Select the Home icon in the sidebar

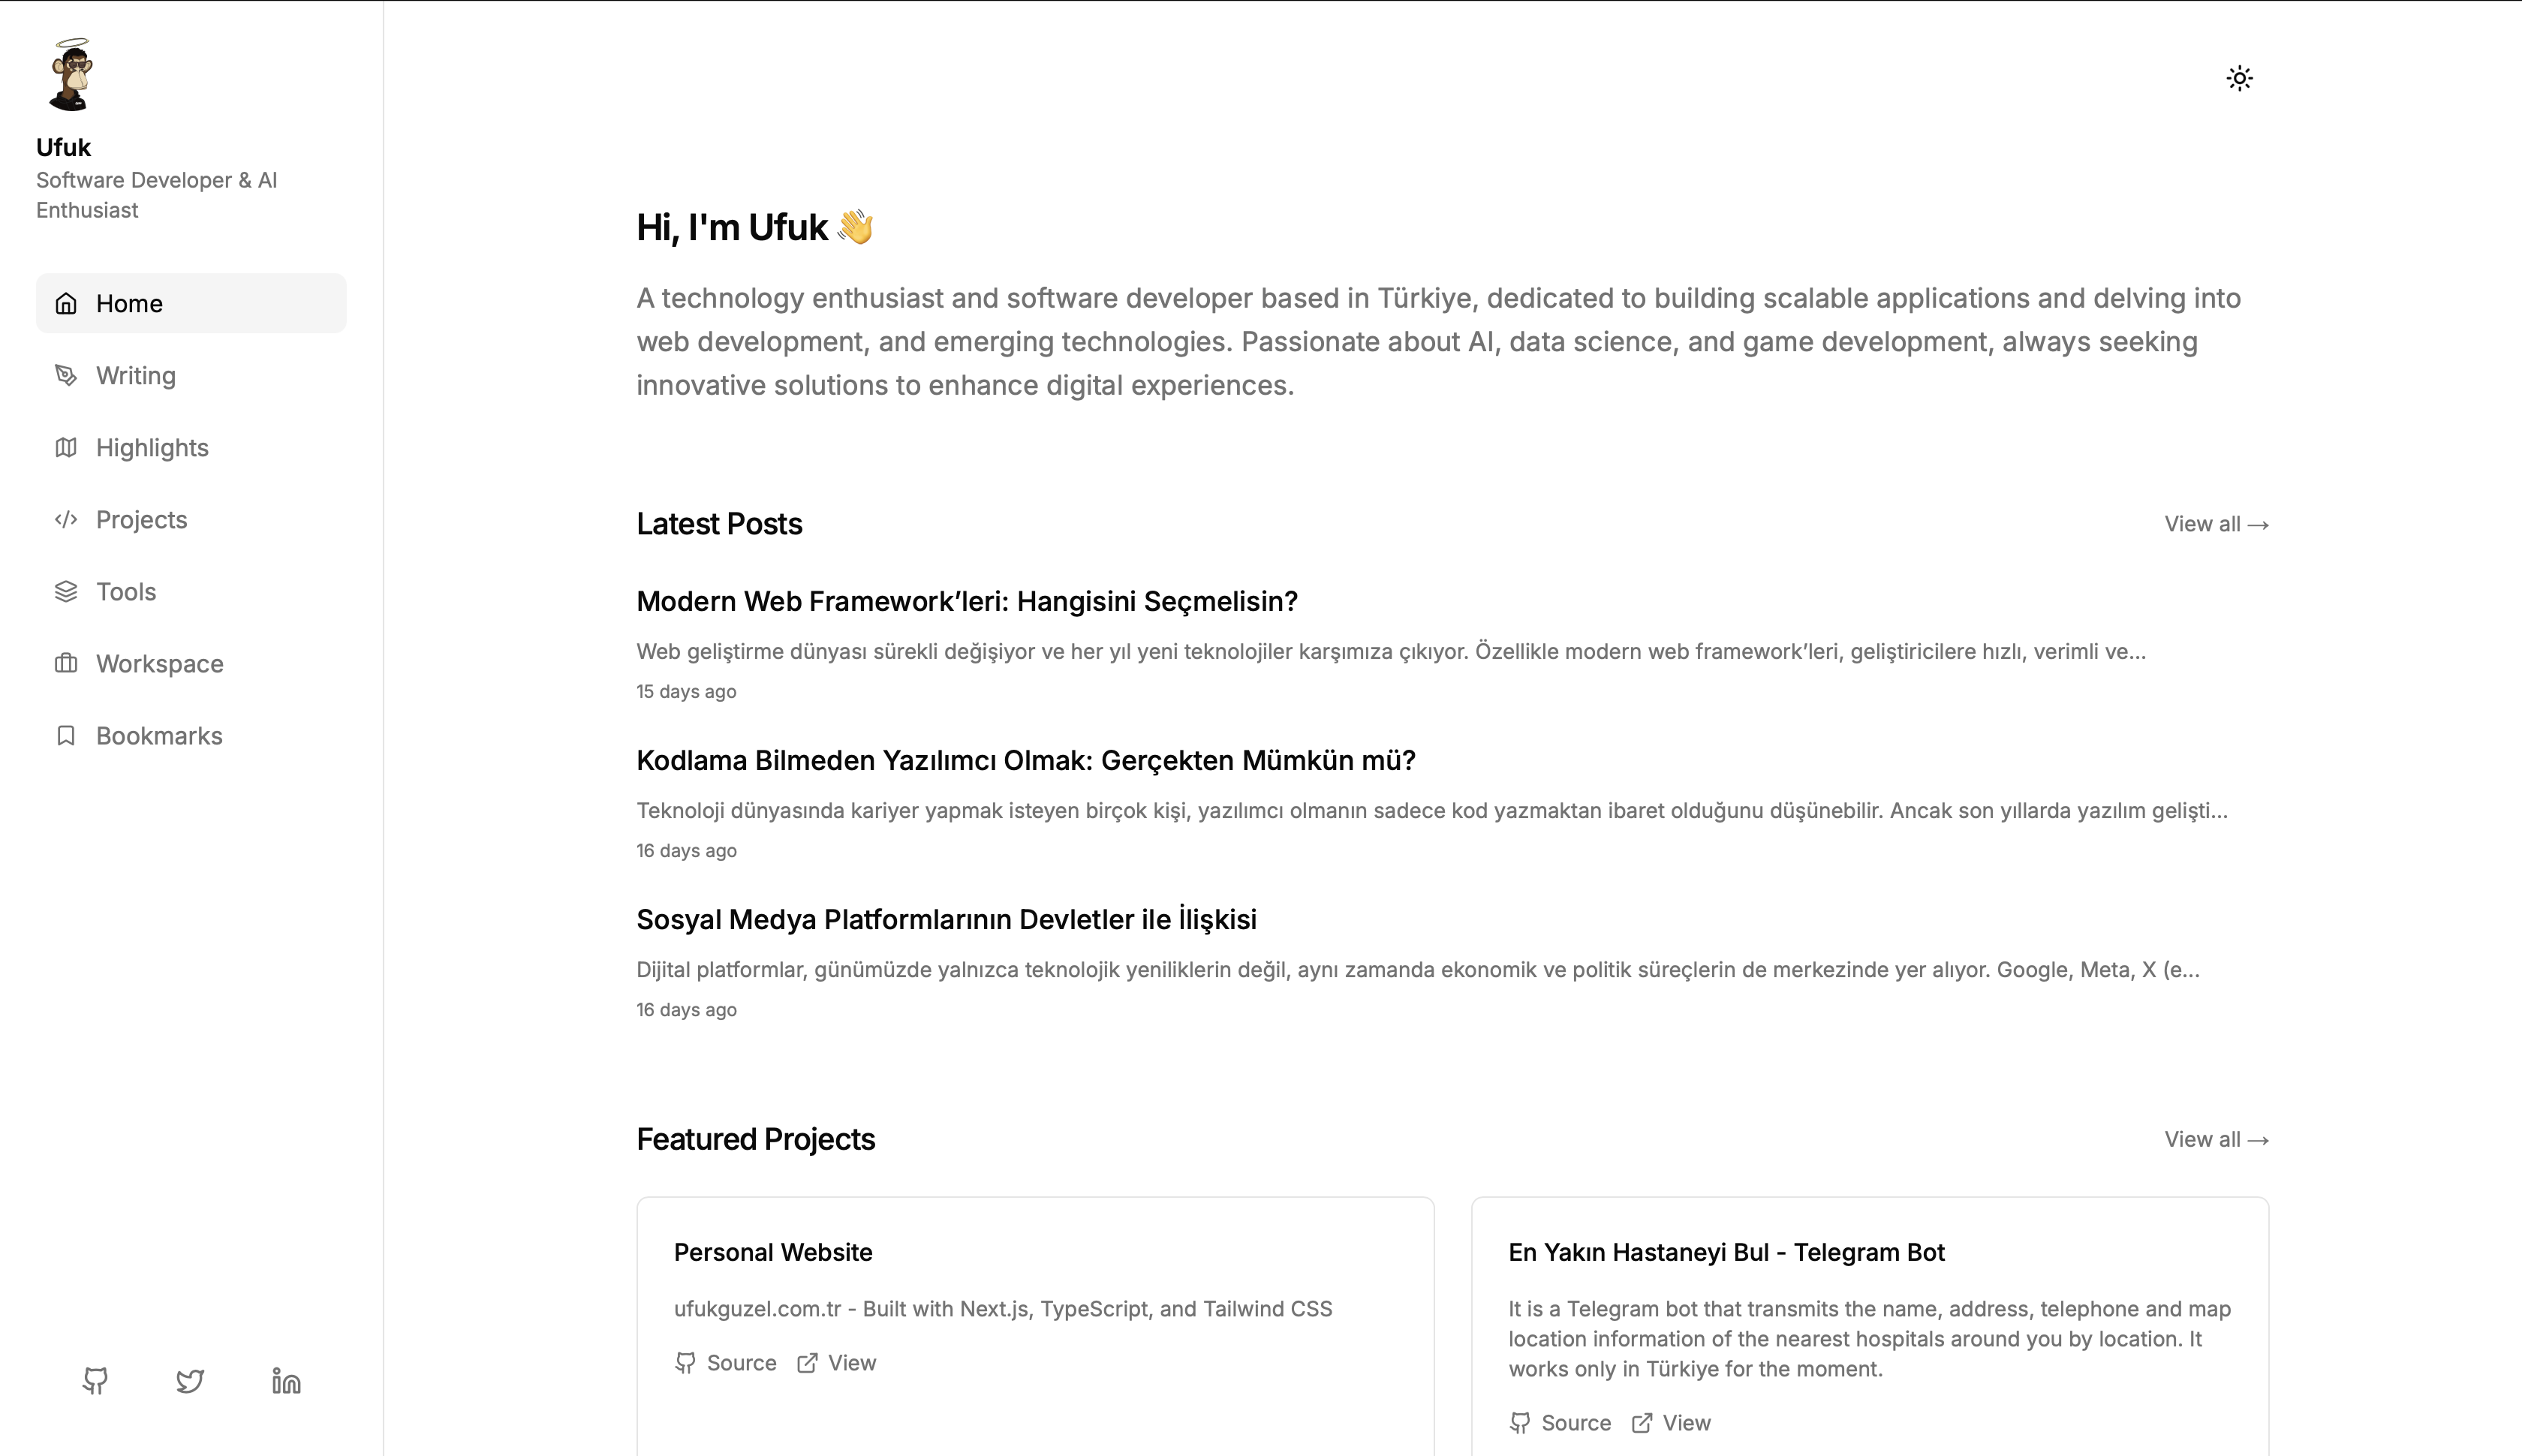(x=66, y=303)
